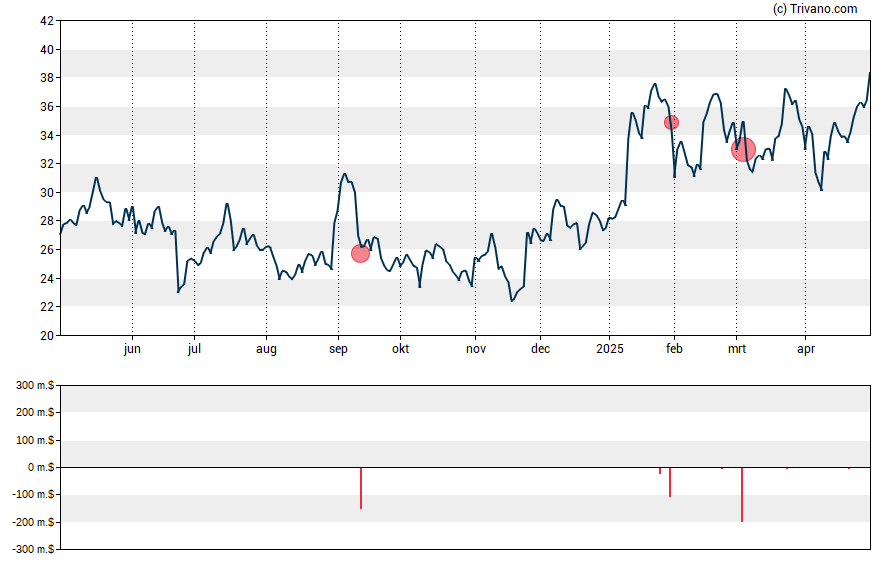The height and width of the screenshot is (565, 888).
Task: Click the "0 m.$" axis value
Action: point(41,468)
